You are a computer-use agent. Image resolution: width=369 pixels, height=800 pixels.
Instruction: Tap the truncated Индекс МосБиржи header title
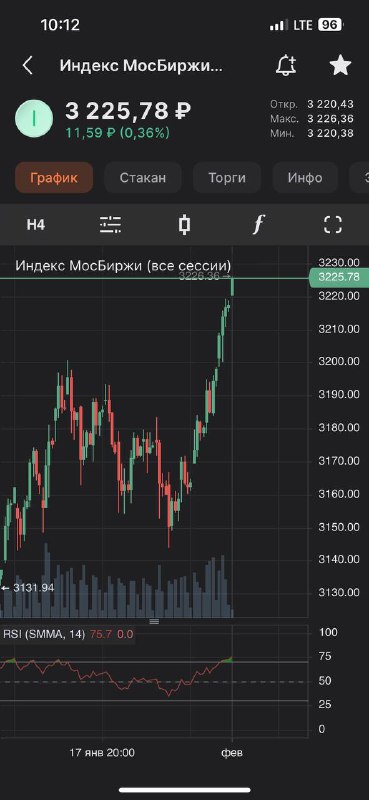click(141, 66)
